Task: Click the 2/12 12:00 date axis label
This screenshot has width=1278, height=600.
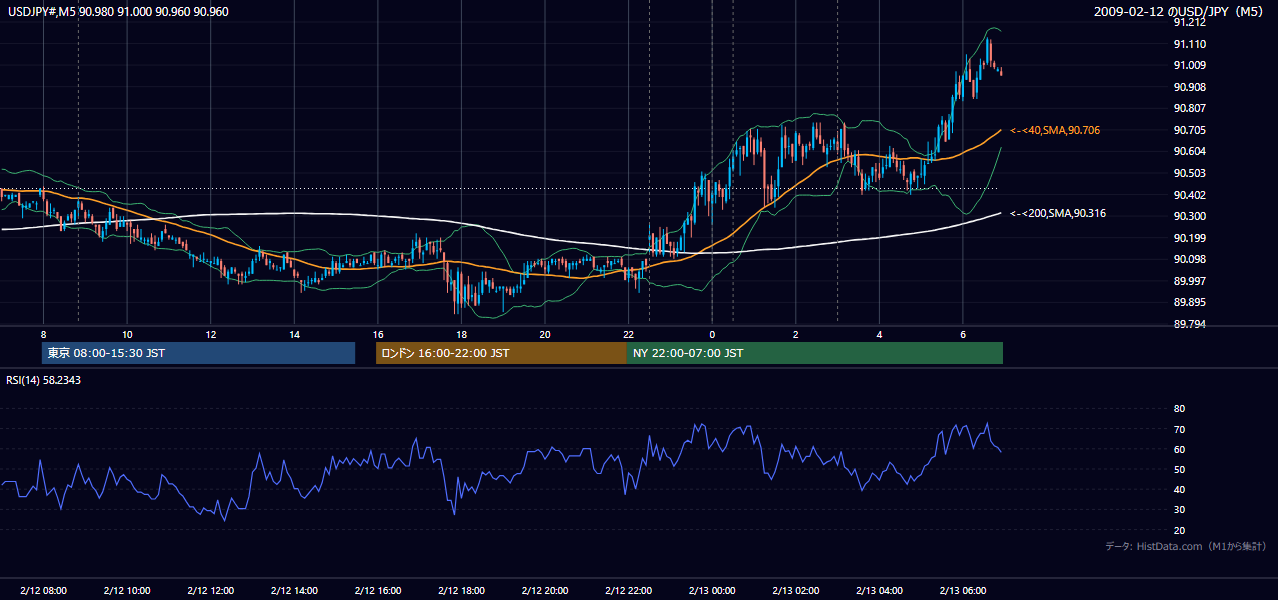Action: pos(210,590)
